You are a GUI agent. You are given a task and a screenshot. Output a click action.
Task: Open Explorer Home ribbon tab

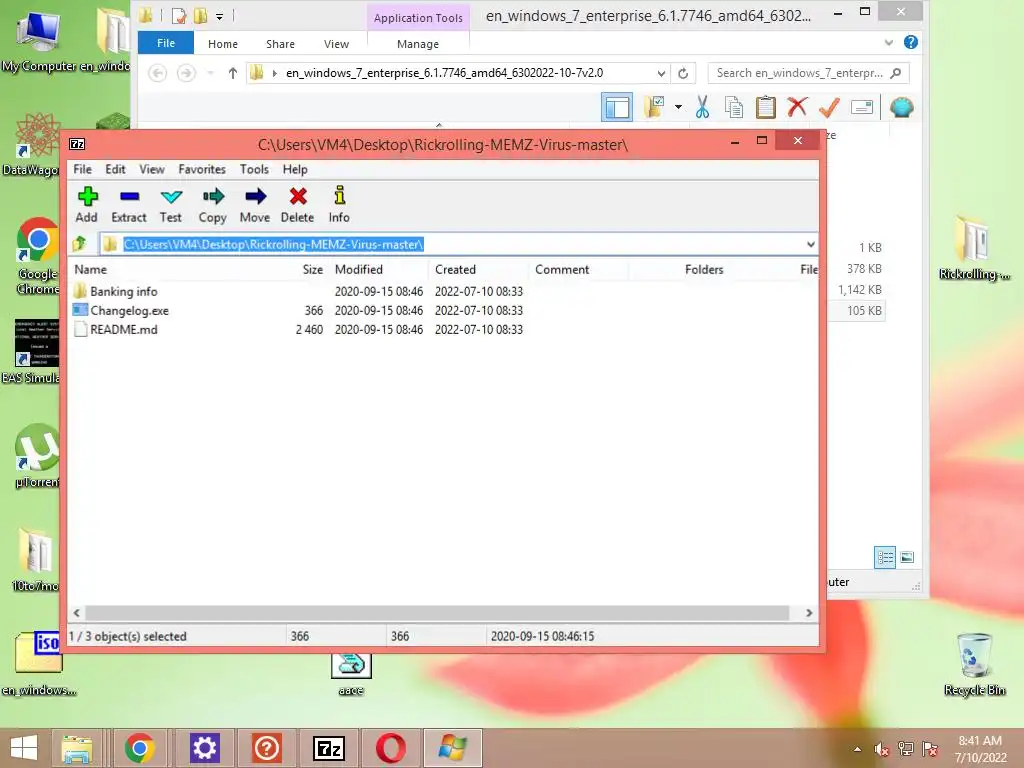[223, 44]
